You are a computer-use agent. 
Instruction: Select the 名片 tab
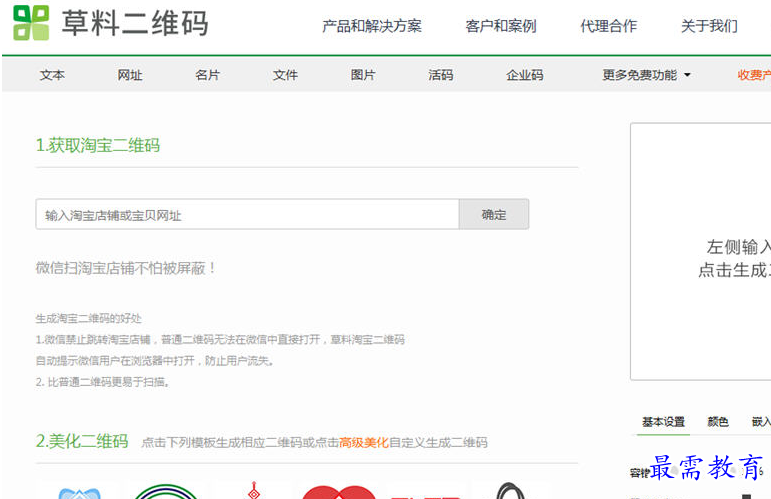coord(208,75)
